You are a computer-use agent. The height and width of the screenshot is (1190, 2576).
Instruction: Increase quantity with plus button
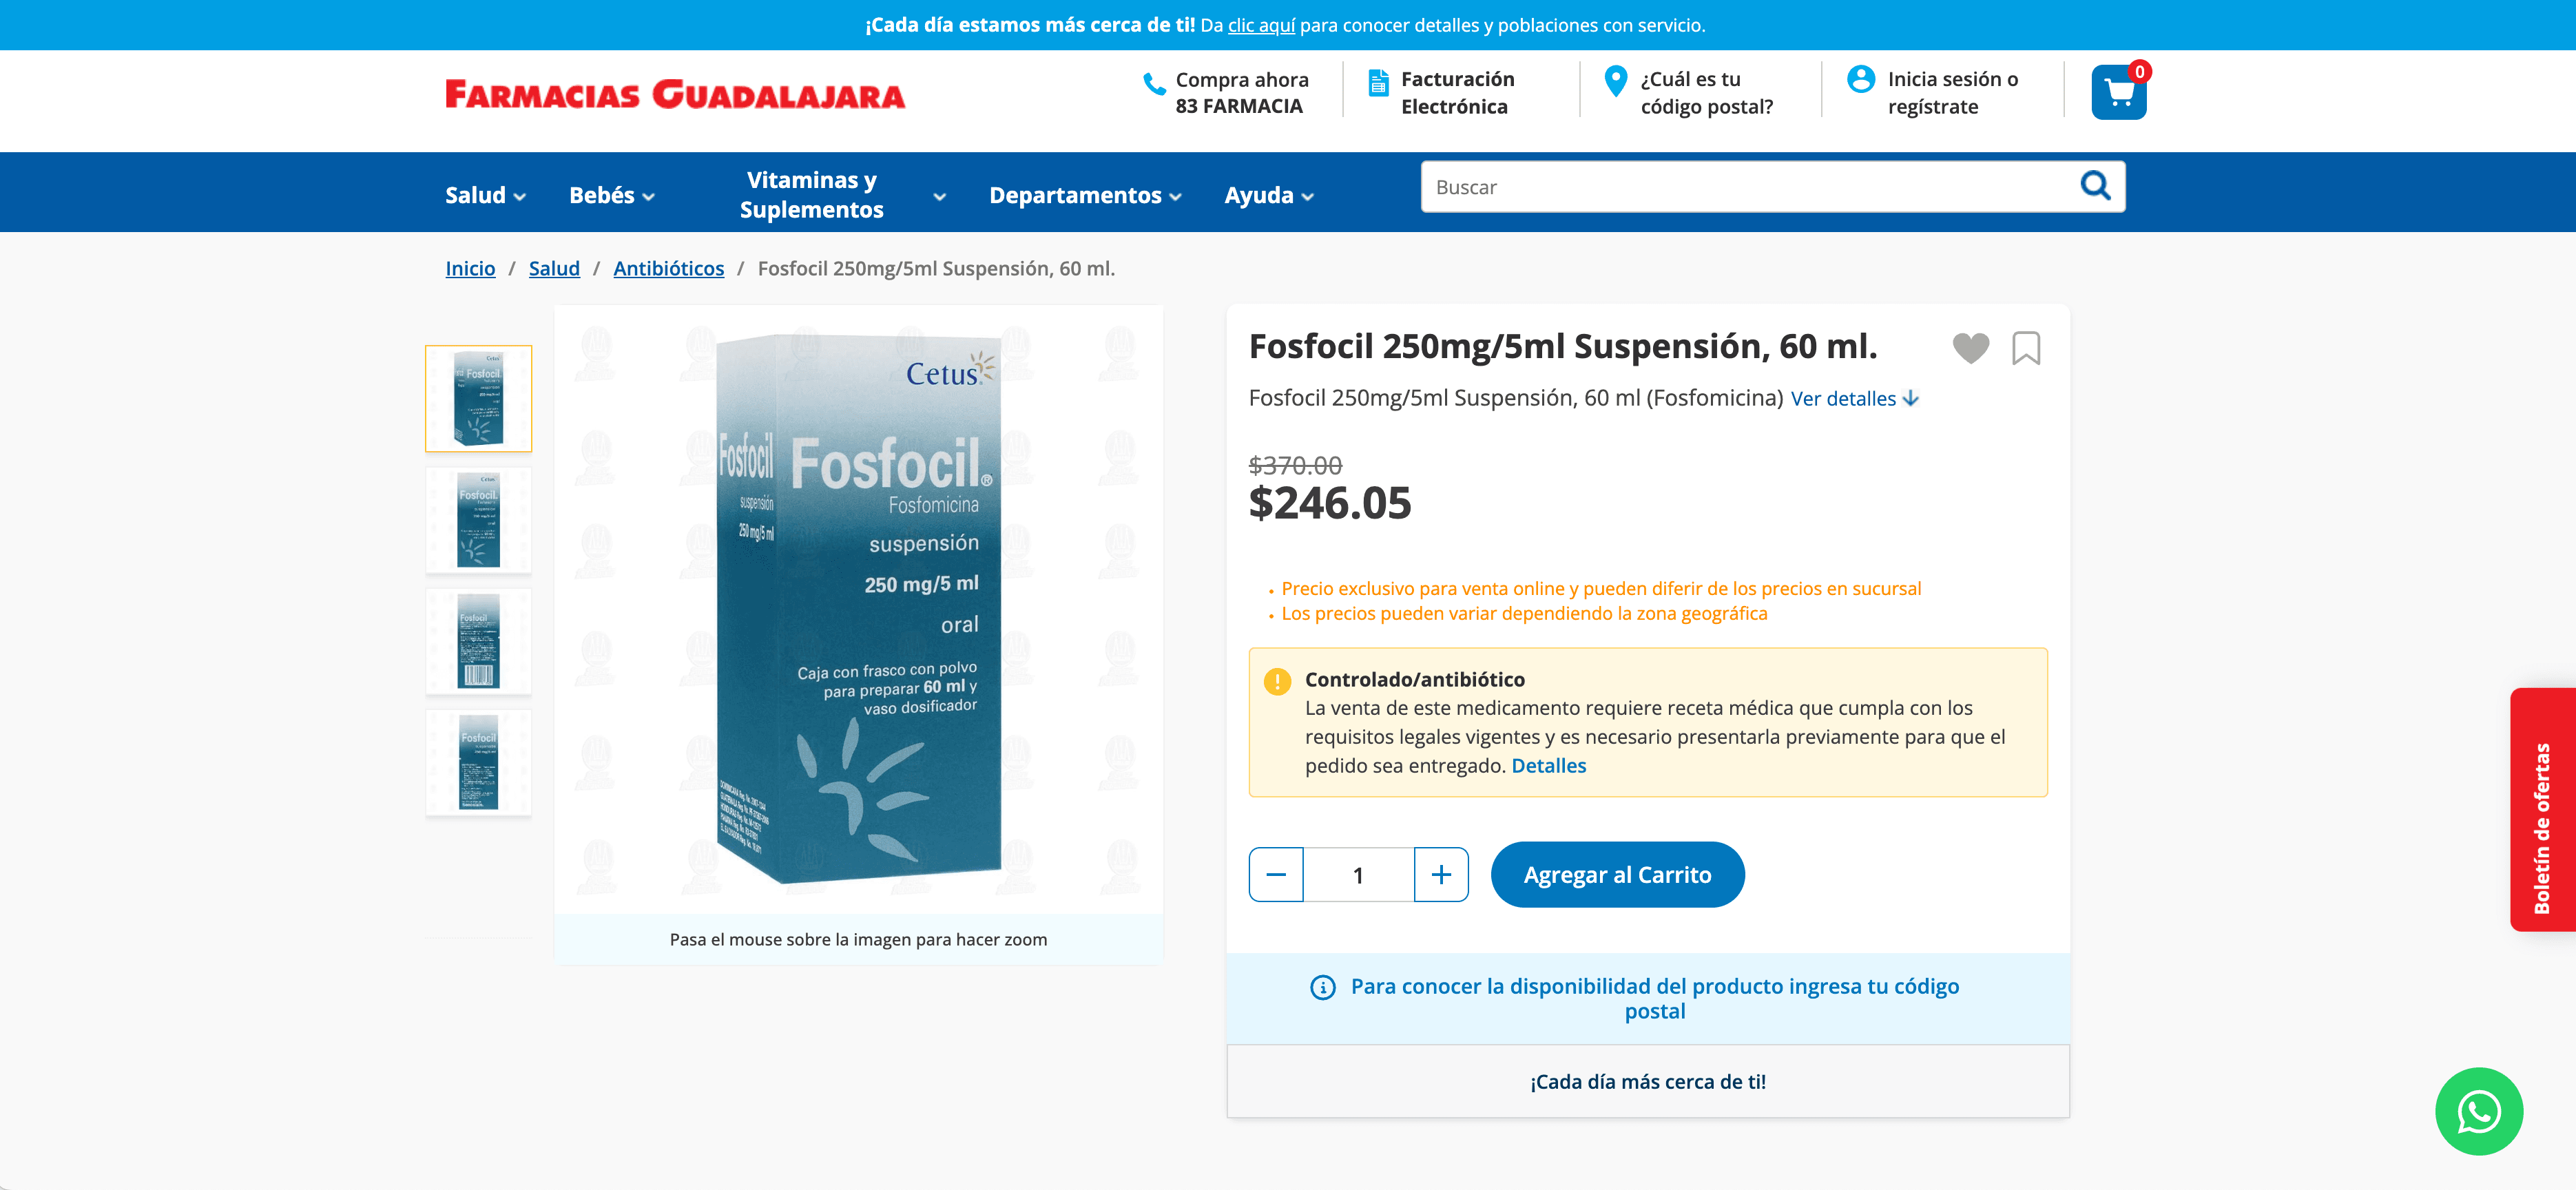[x=1441, y=875]
